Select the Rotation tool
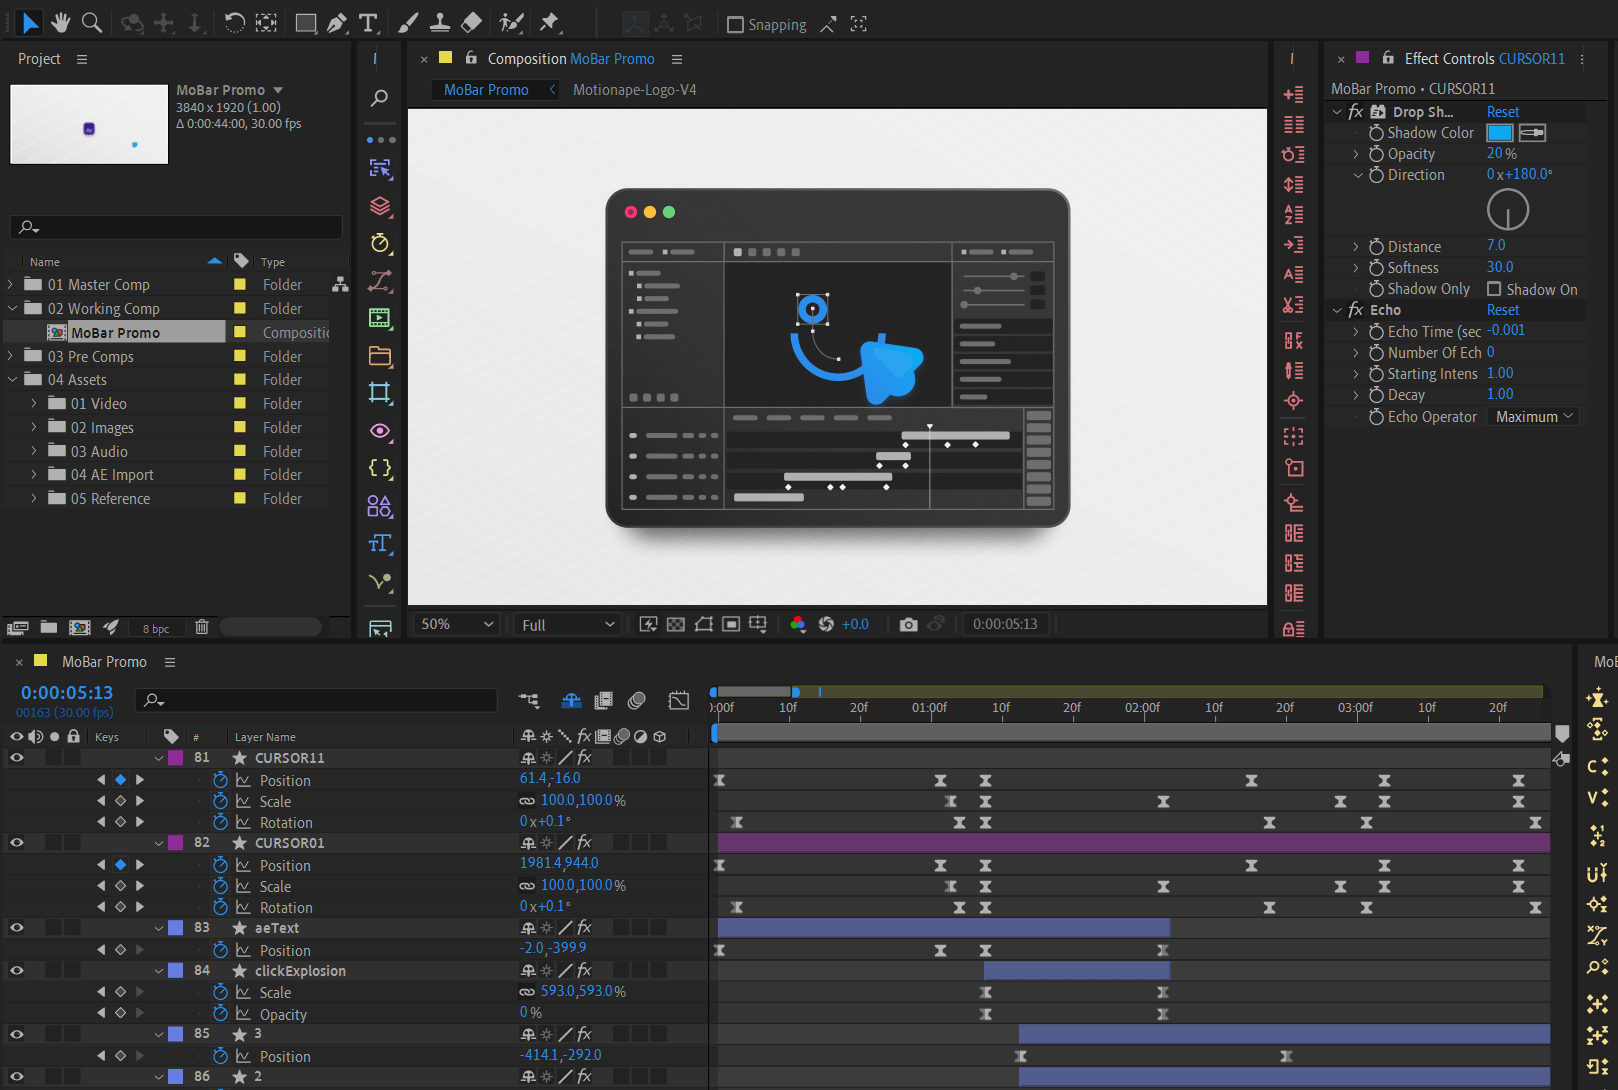The image size is (1618, 1090). pyautogui.click(x=234, y=23)
